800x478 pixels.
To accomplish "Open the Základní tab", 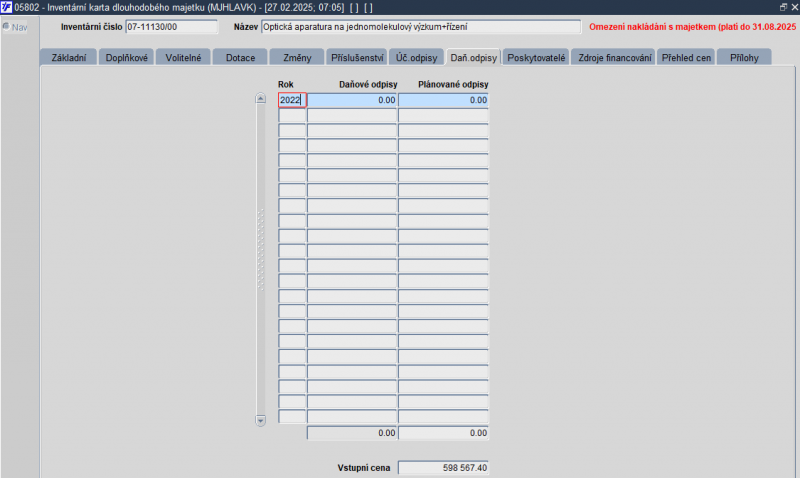I will click(68, 57).
